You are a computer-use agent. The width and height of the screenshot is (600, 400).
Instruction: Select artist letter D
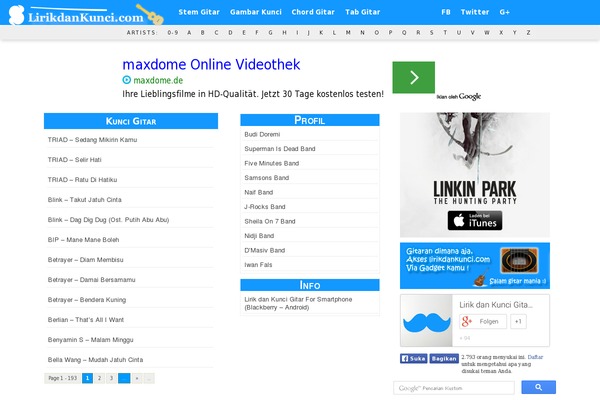coord(230,33)
